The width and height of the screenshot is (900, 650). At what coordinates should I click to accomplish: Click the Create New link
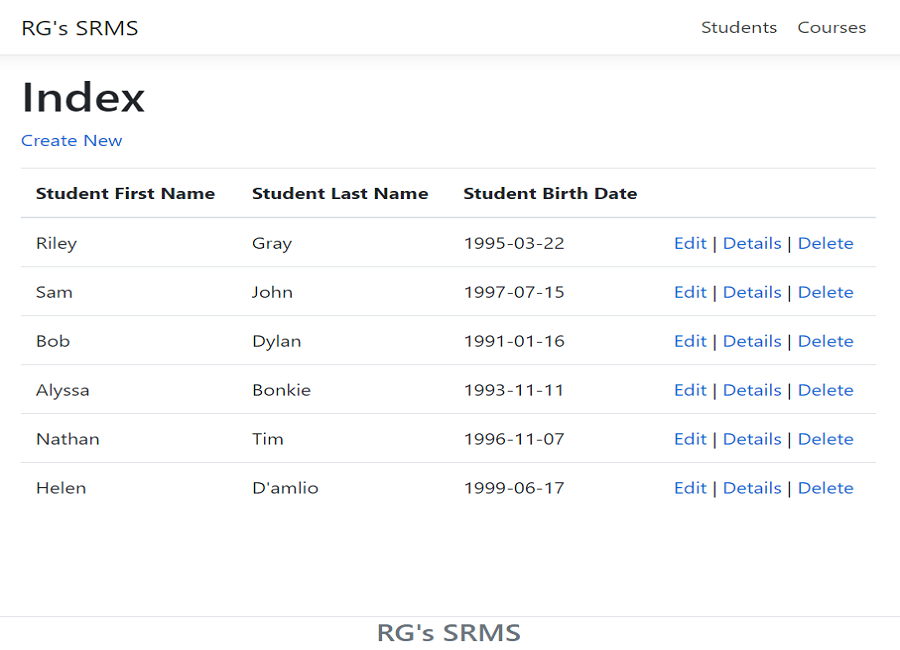pos(72,141)
